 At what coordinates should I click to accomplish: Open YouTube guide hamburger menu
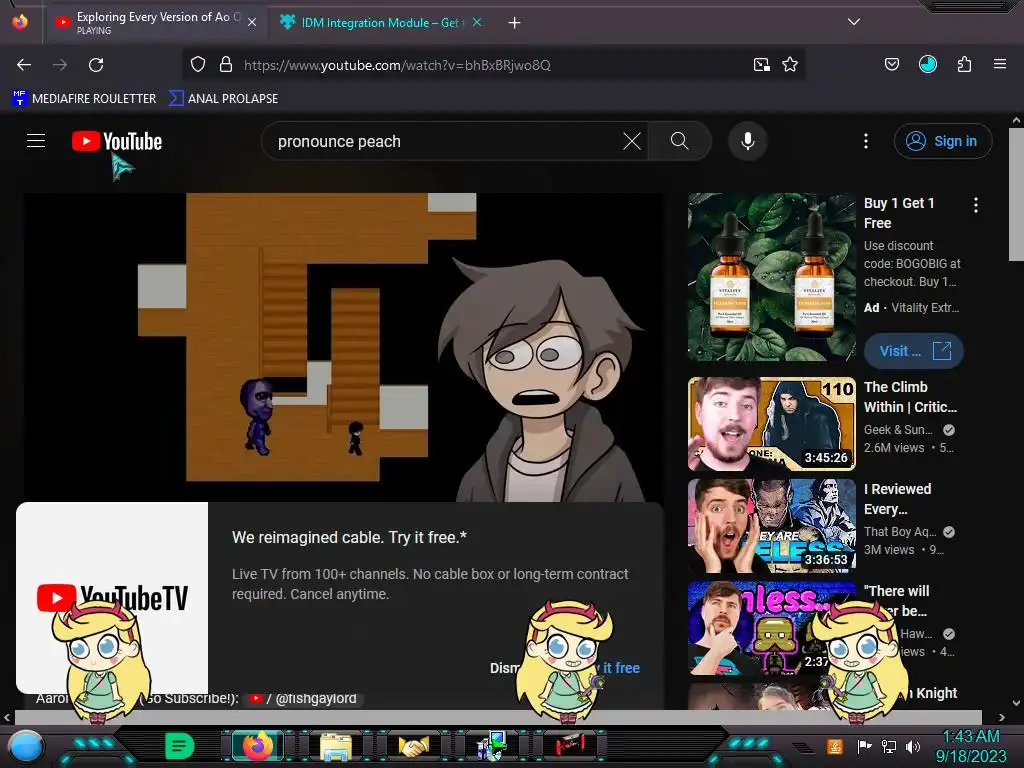tap(36, 141)
